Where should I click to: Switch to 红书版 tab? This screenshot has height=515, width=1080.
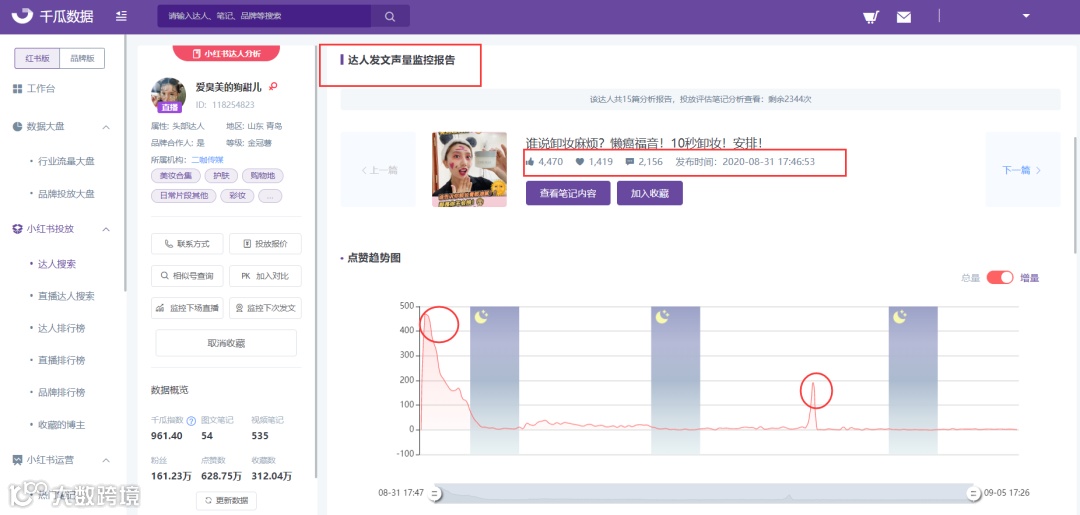coord(37,59)
